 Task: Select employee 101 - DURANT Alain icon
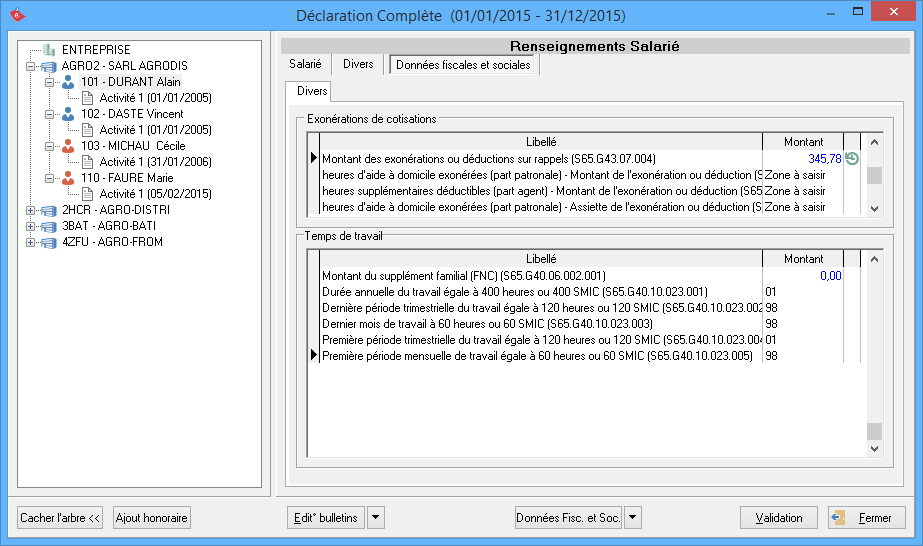(68, 82)
